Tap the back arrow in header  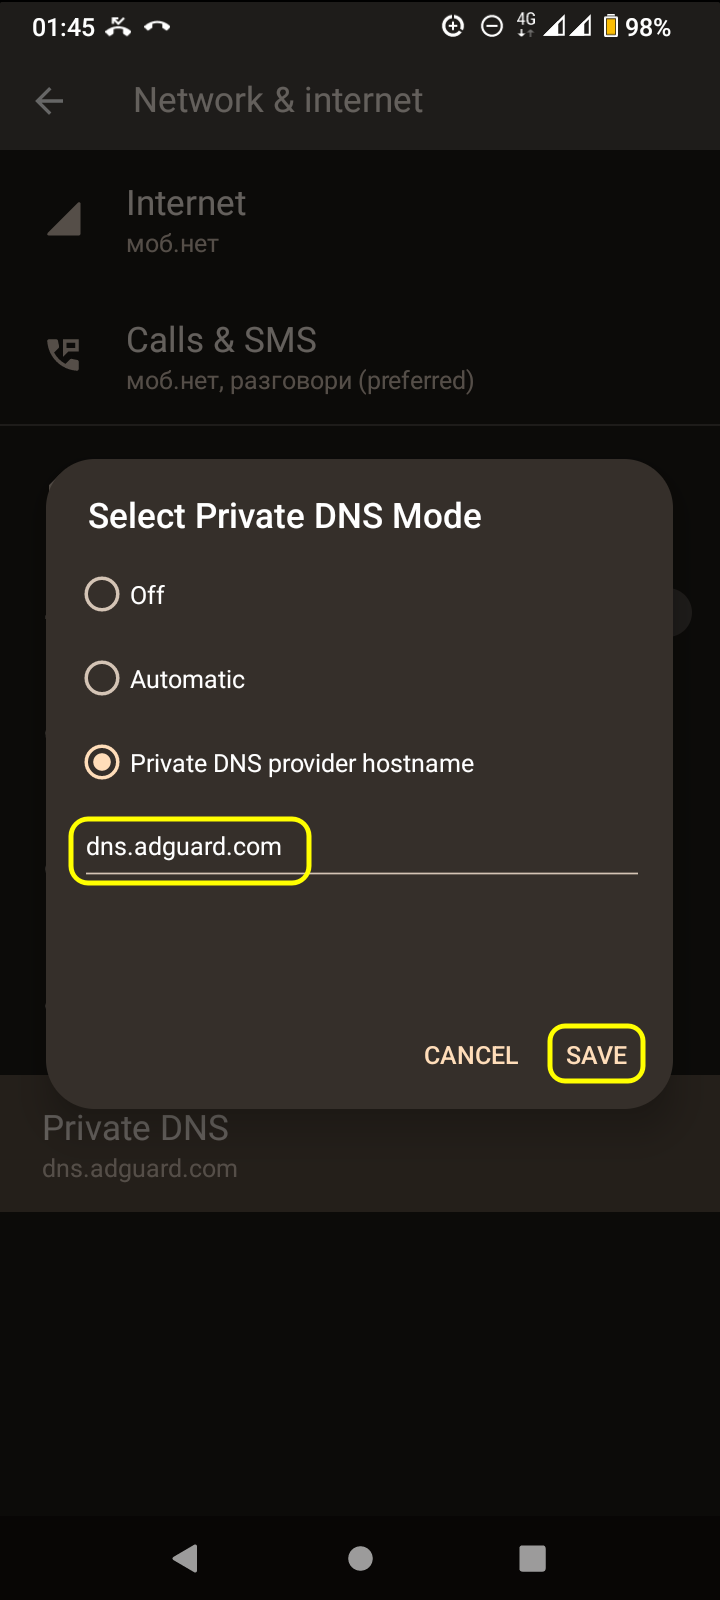(49, 101)
